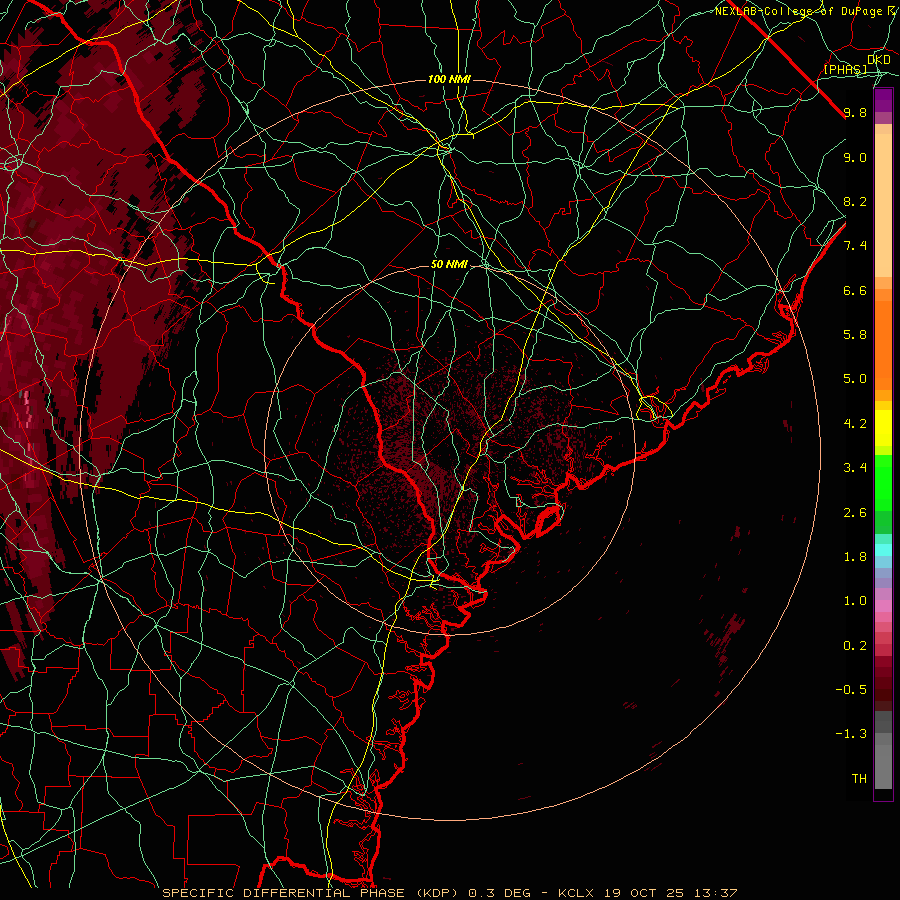Click the -1.3 value on the color scale
Screen dimensions: 900x900
pos(851,734)
